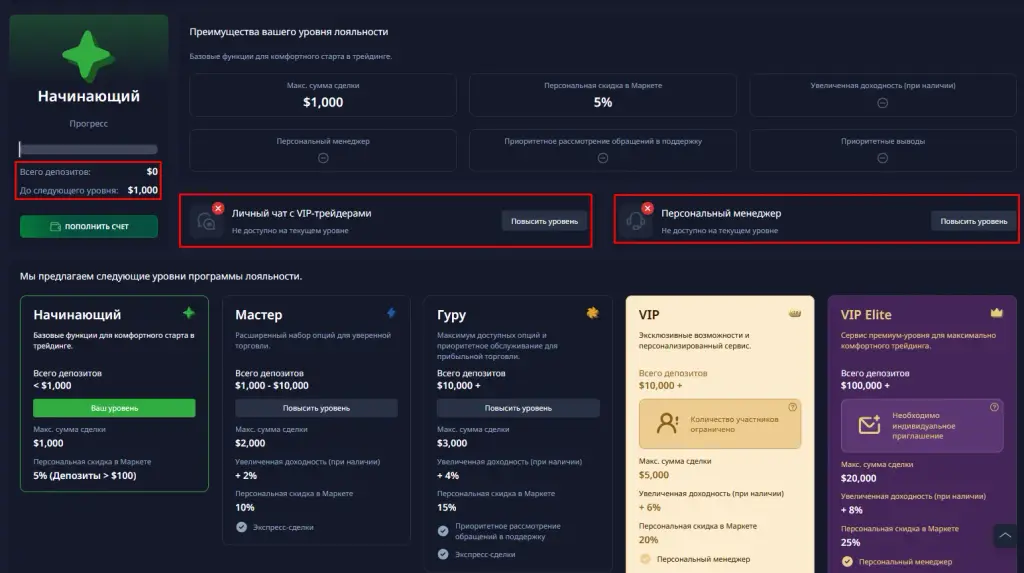Image resolution: width=1024 pixels, height=573 pixels.
Task: Click the minus icon under Персональный менеджер benefit
Action: coord(323,158)
